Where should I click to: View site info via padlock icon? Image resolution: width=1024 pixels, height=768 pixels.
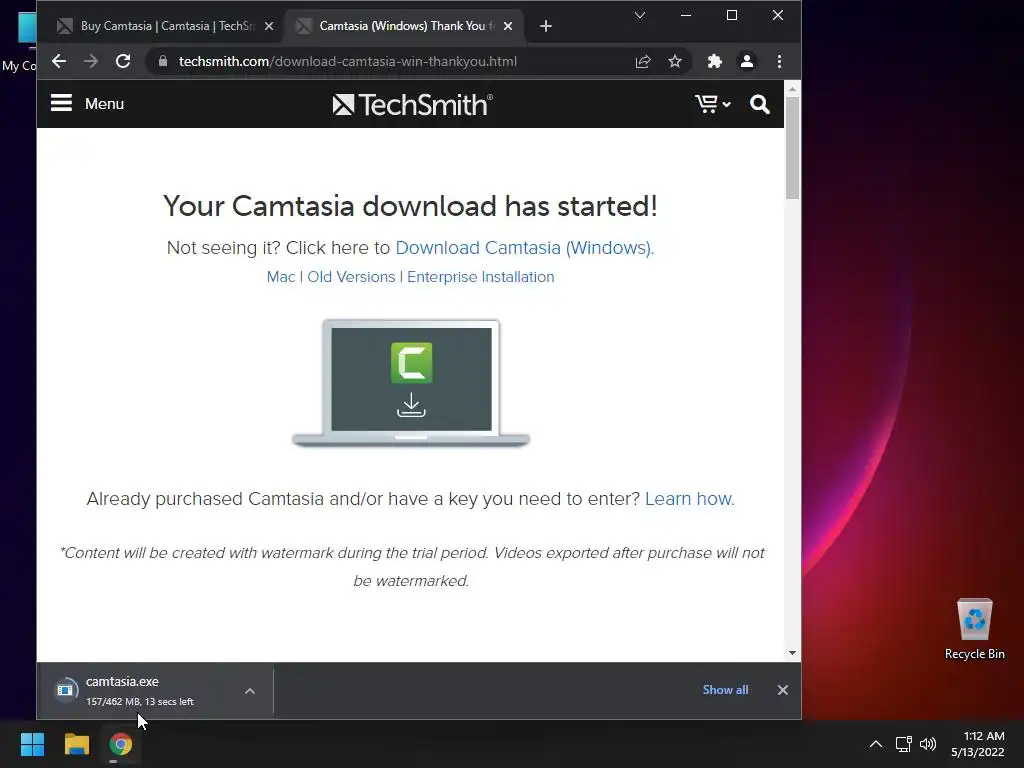click(163, 61)
